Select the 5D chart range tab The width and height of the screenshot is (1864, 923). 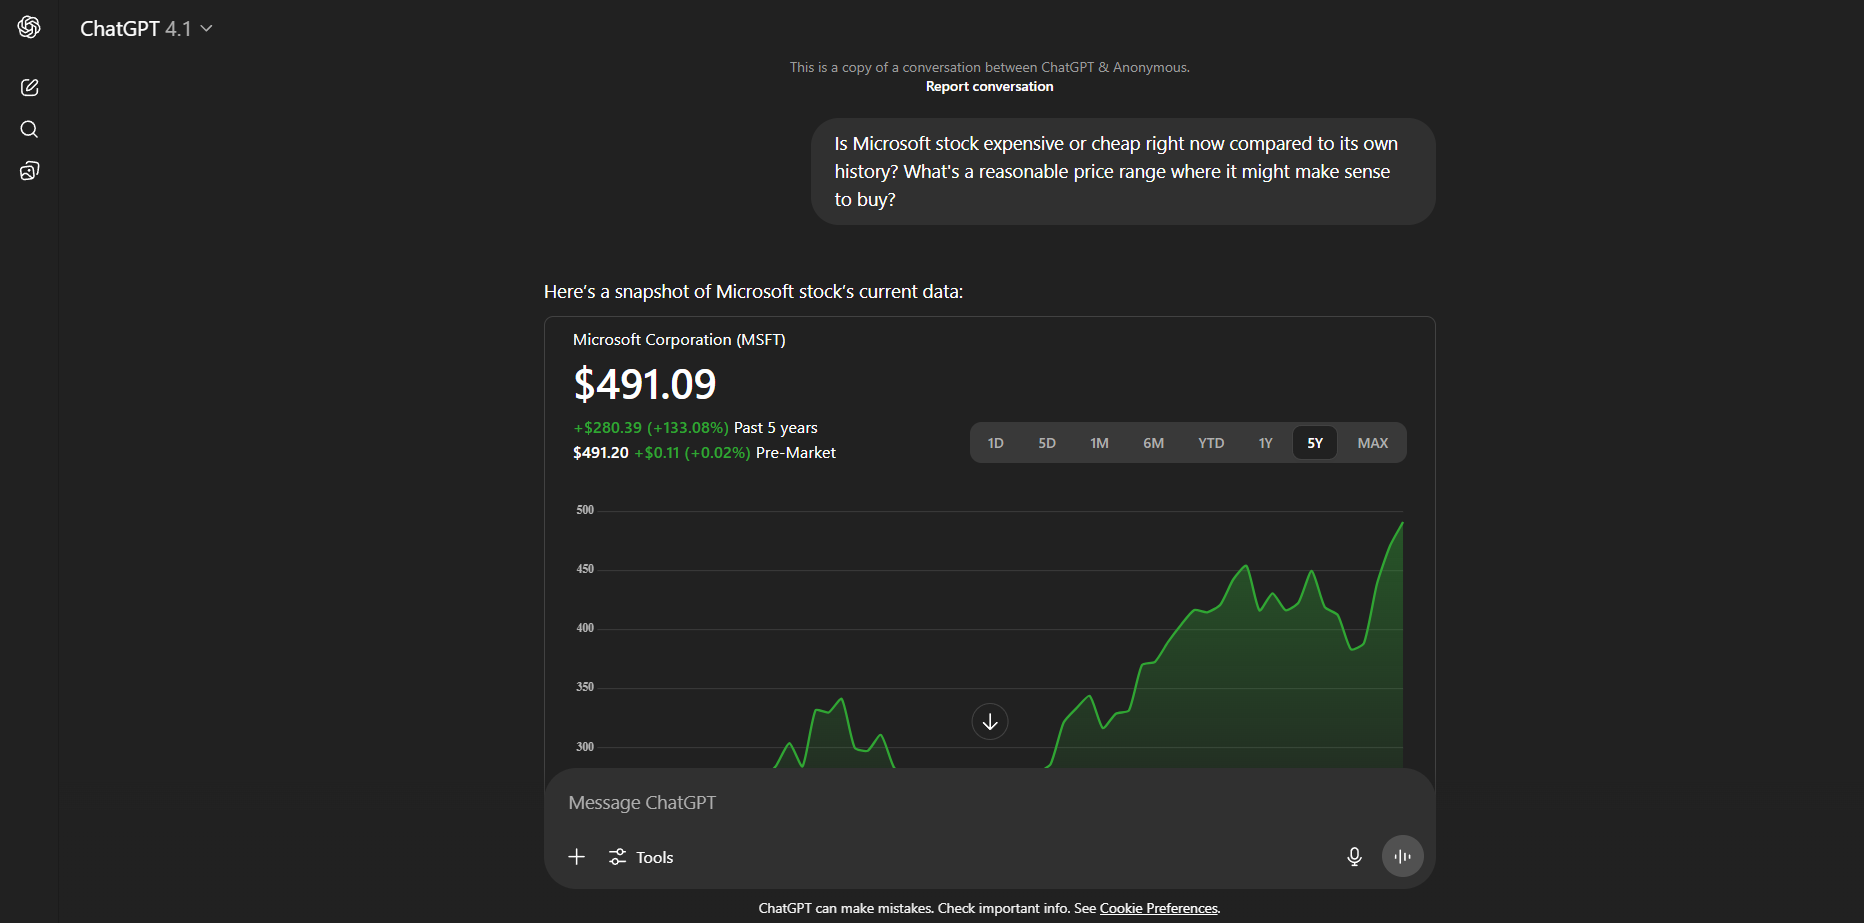(x=1046, y=443)
